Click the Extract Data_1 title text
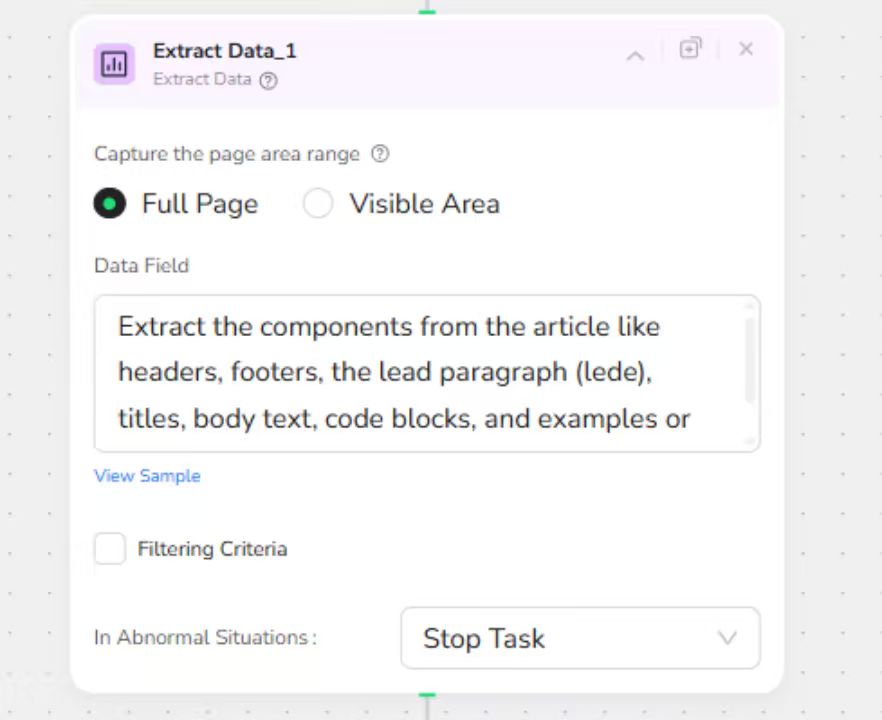The height and width of the screenshot is (720, 882). point(225,51)
